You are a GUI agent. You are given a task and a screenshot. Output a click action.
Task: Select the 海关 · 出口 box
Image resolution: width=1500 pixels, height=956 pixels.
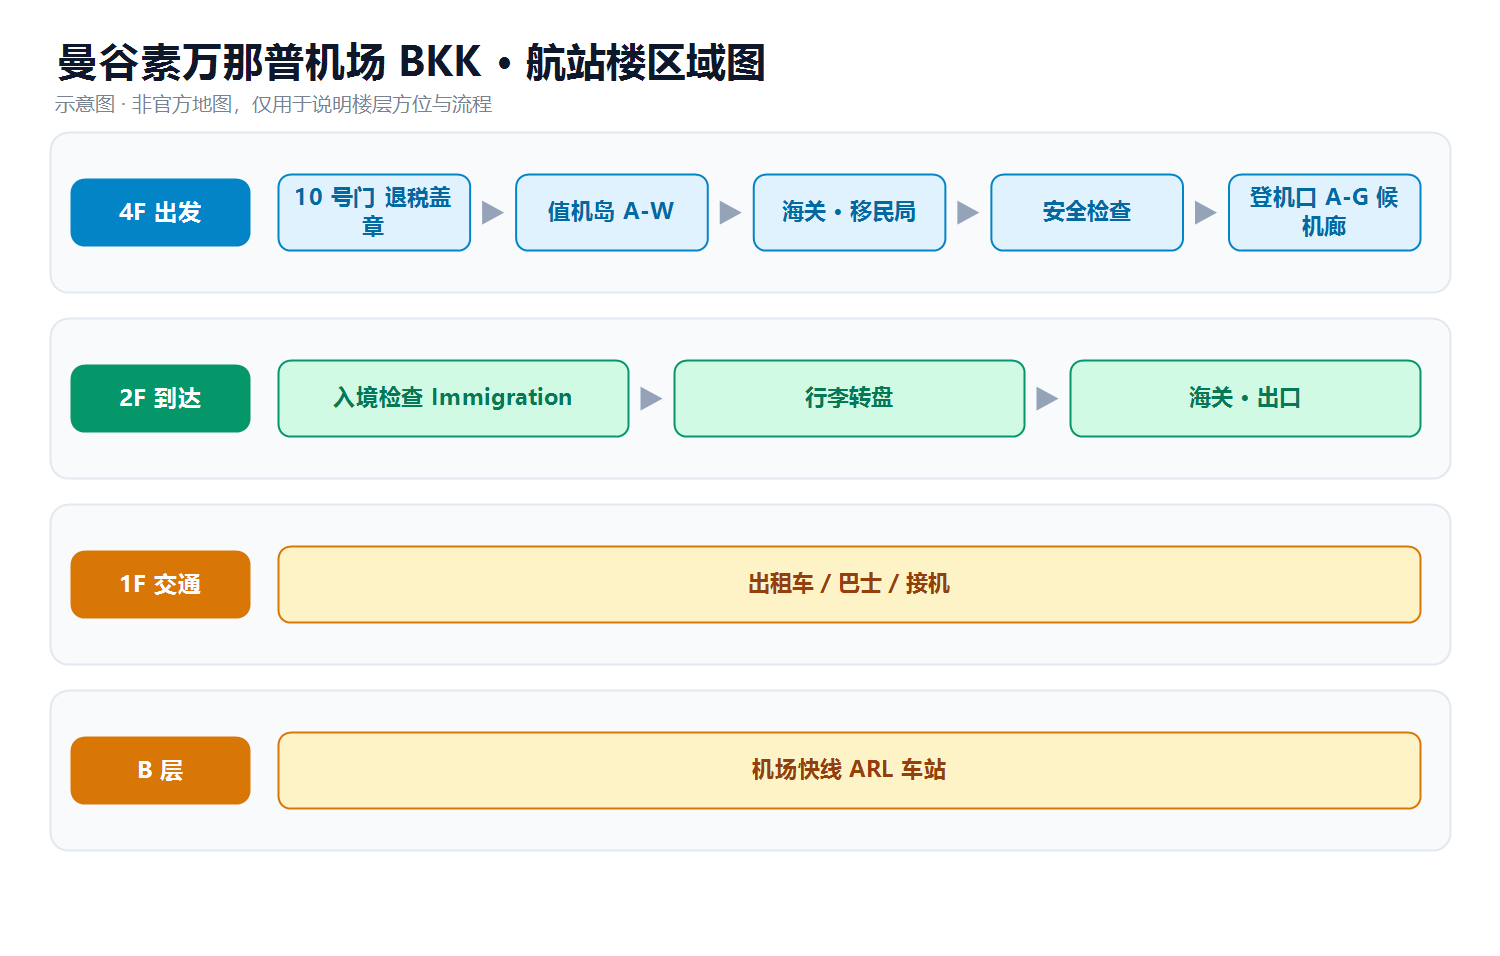(x=1245, y=398)
